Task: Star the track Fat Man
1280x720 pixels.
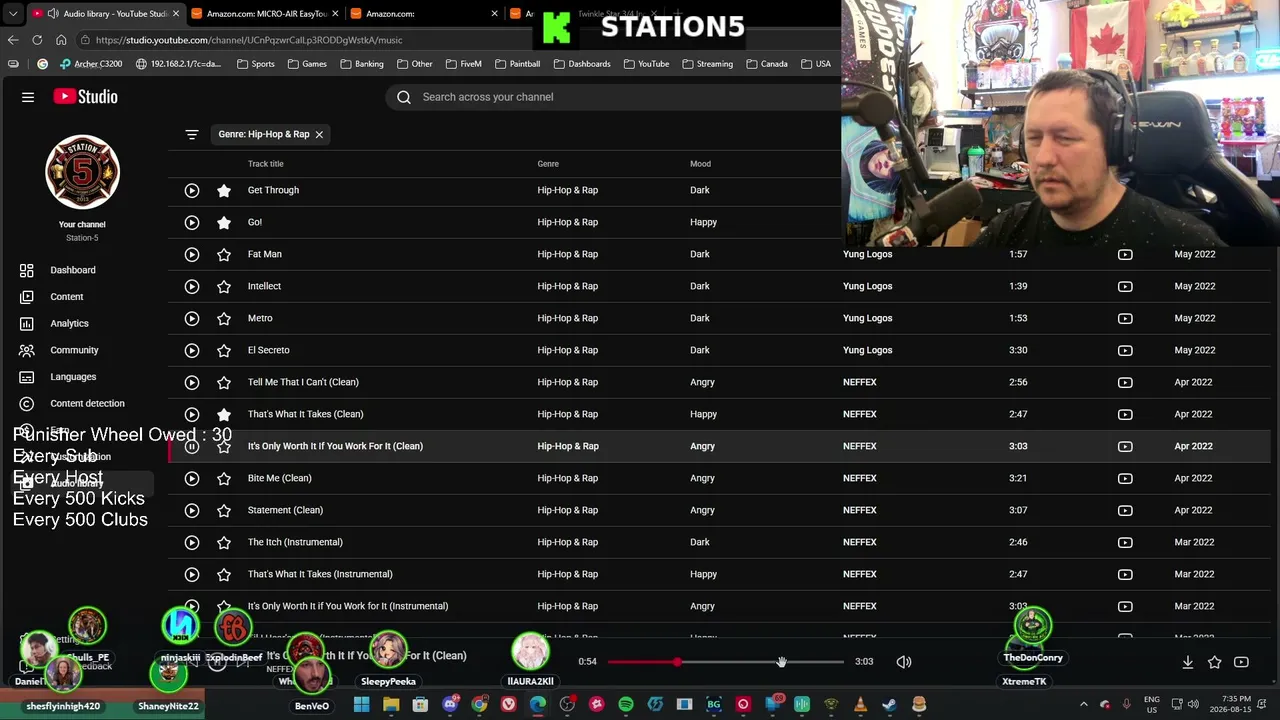Action: click(224, 254)
